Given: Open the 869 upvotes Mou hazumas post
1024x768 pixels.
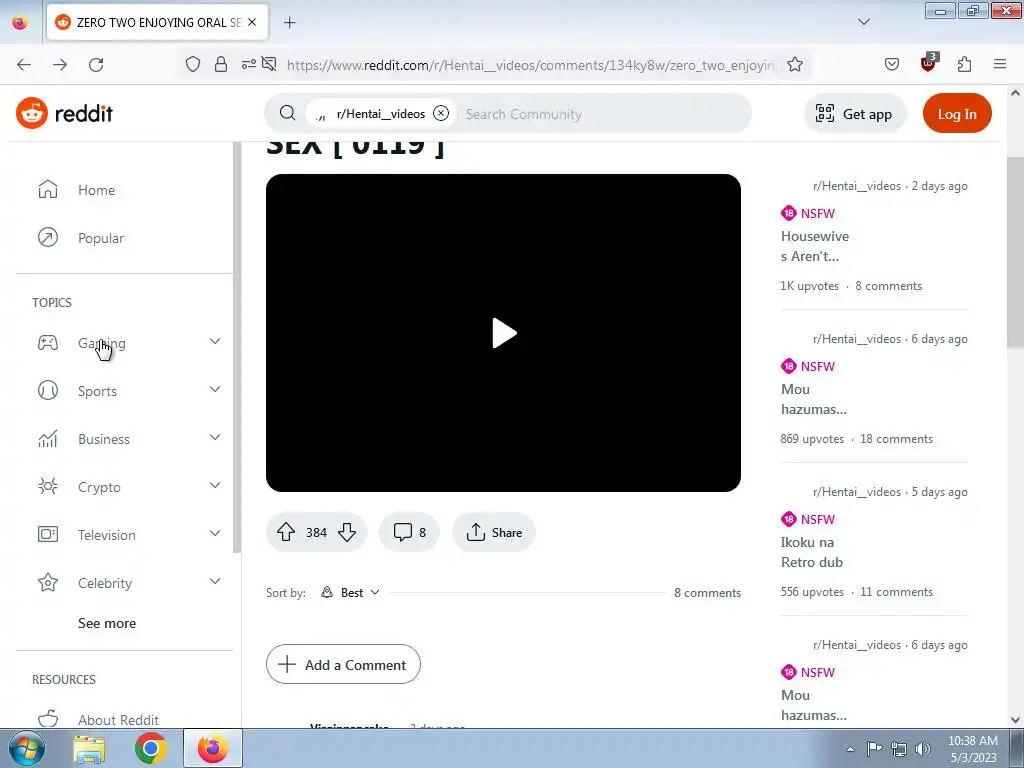Looking at the screenshot, I should tap(814, 399).
